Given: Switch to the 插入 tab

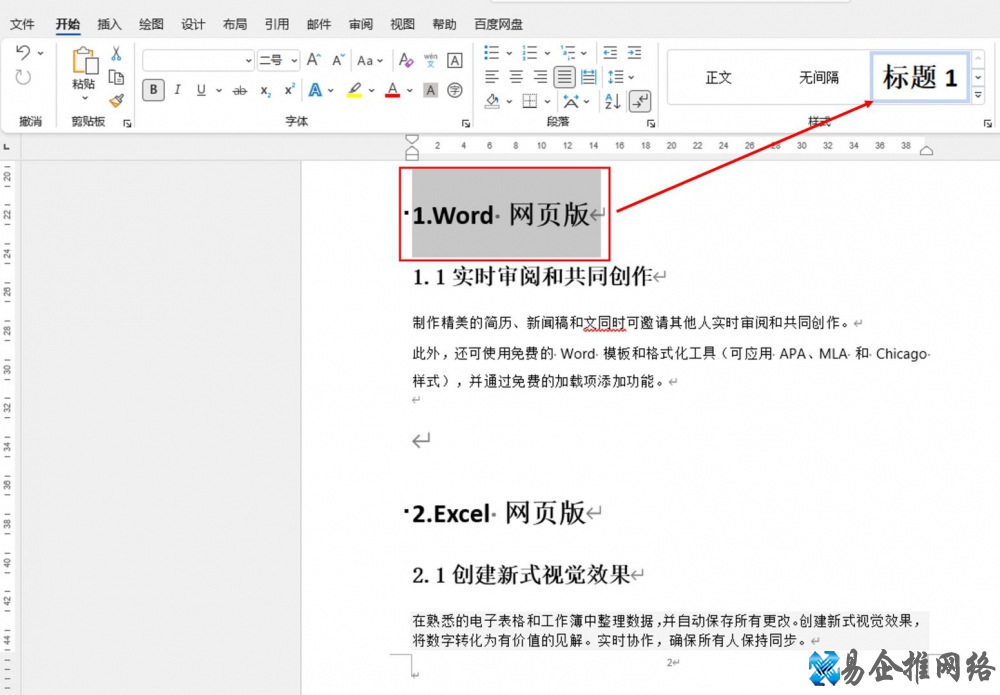Looking at the screenshot, I should (x=109, y=24).
